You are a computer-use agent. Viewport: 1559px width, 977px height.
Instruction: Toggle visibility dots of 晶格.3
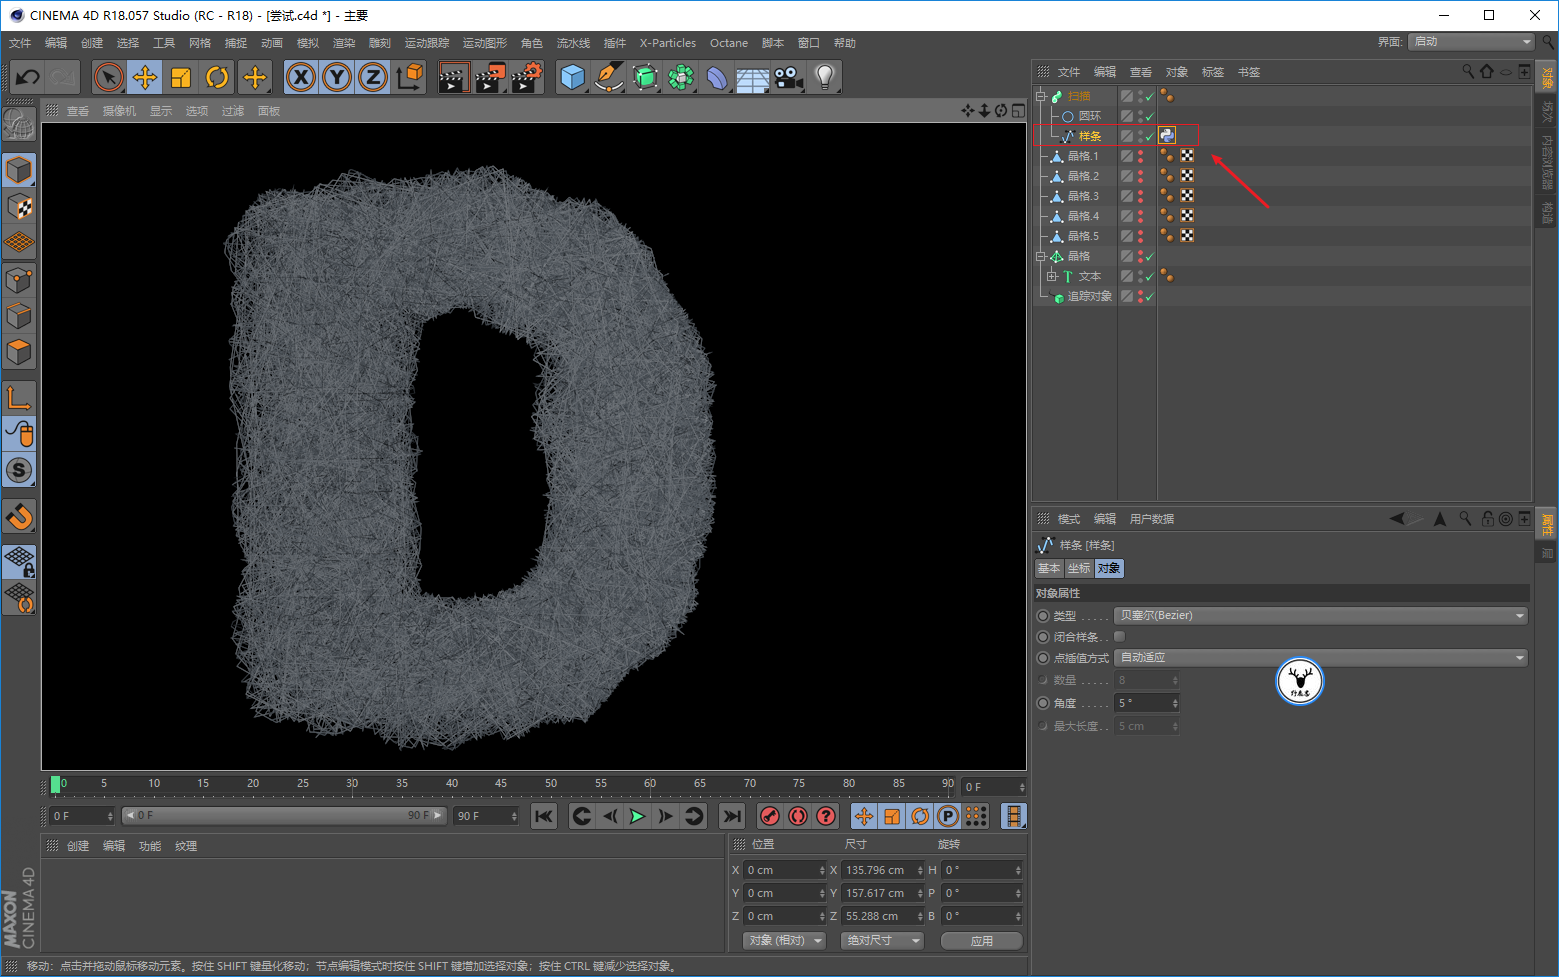[x=1140, y=196]
